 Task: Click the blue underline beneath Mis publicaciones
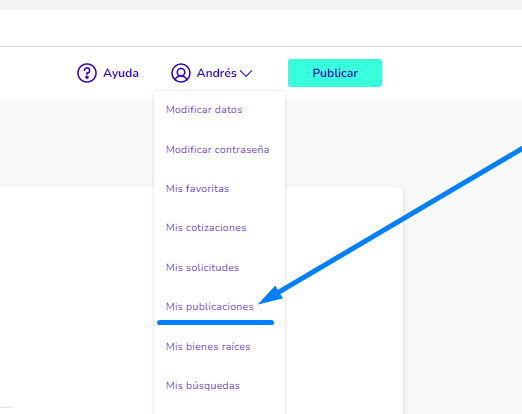pyautogui.click(x=215, y=322)
